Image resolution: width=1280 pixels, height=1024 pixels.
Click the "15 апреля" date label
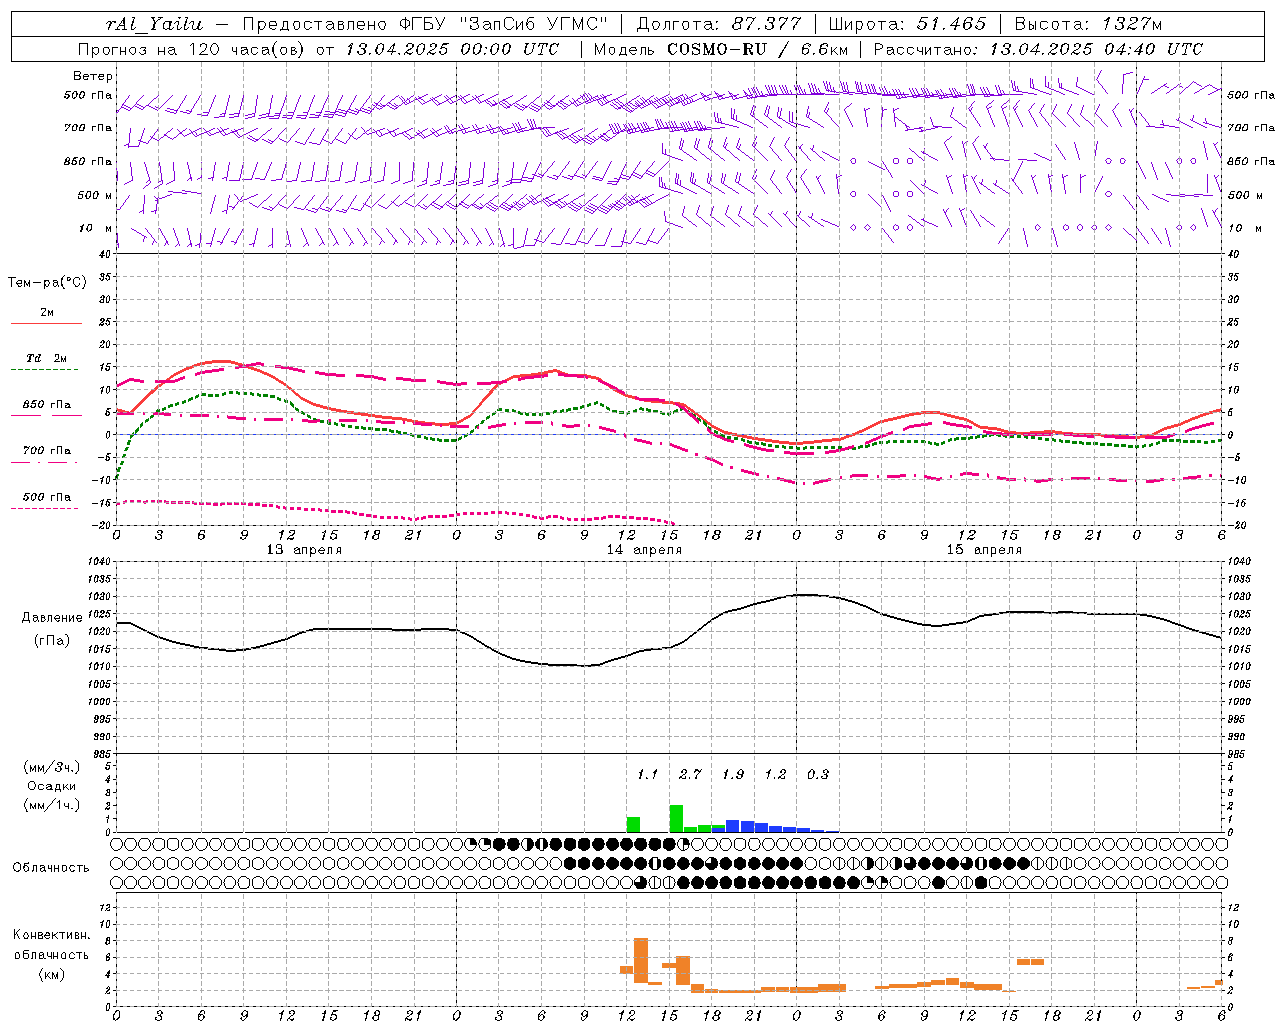point(984,550)
